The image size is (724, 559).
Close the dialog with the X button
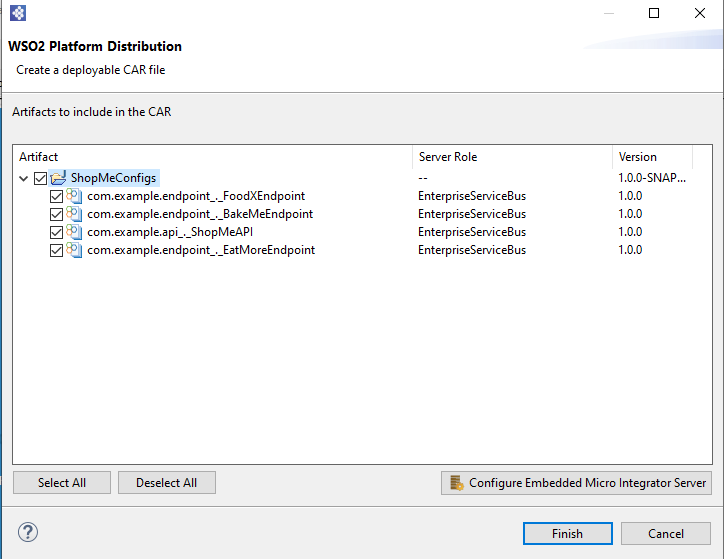coord(700,13)
